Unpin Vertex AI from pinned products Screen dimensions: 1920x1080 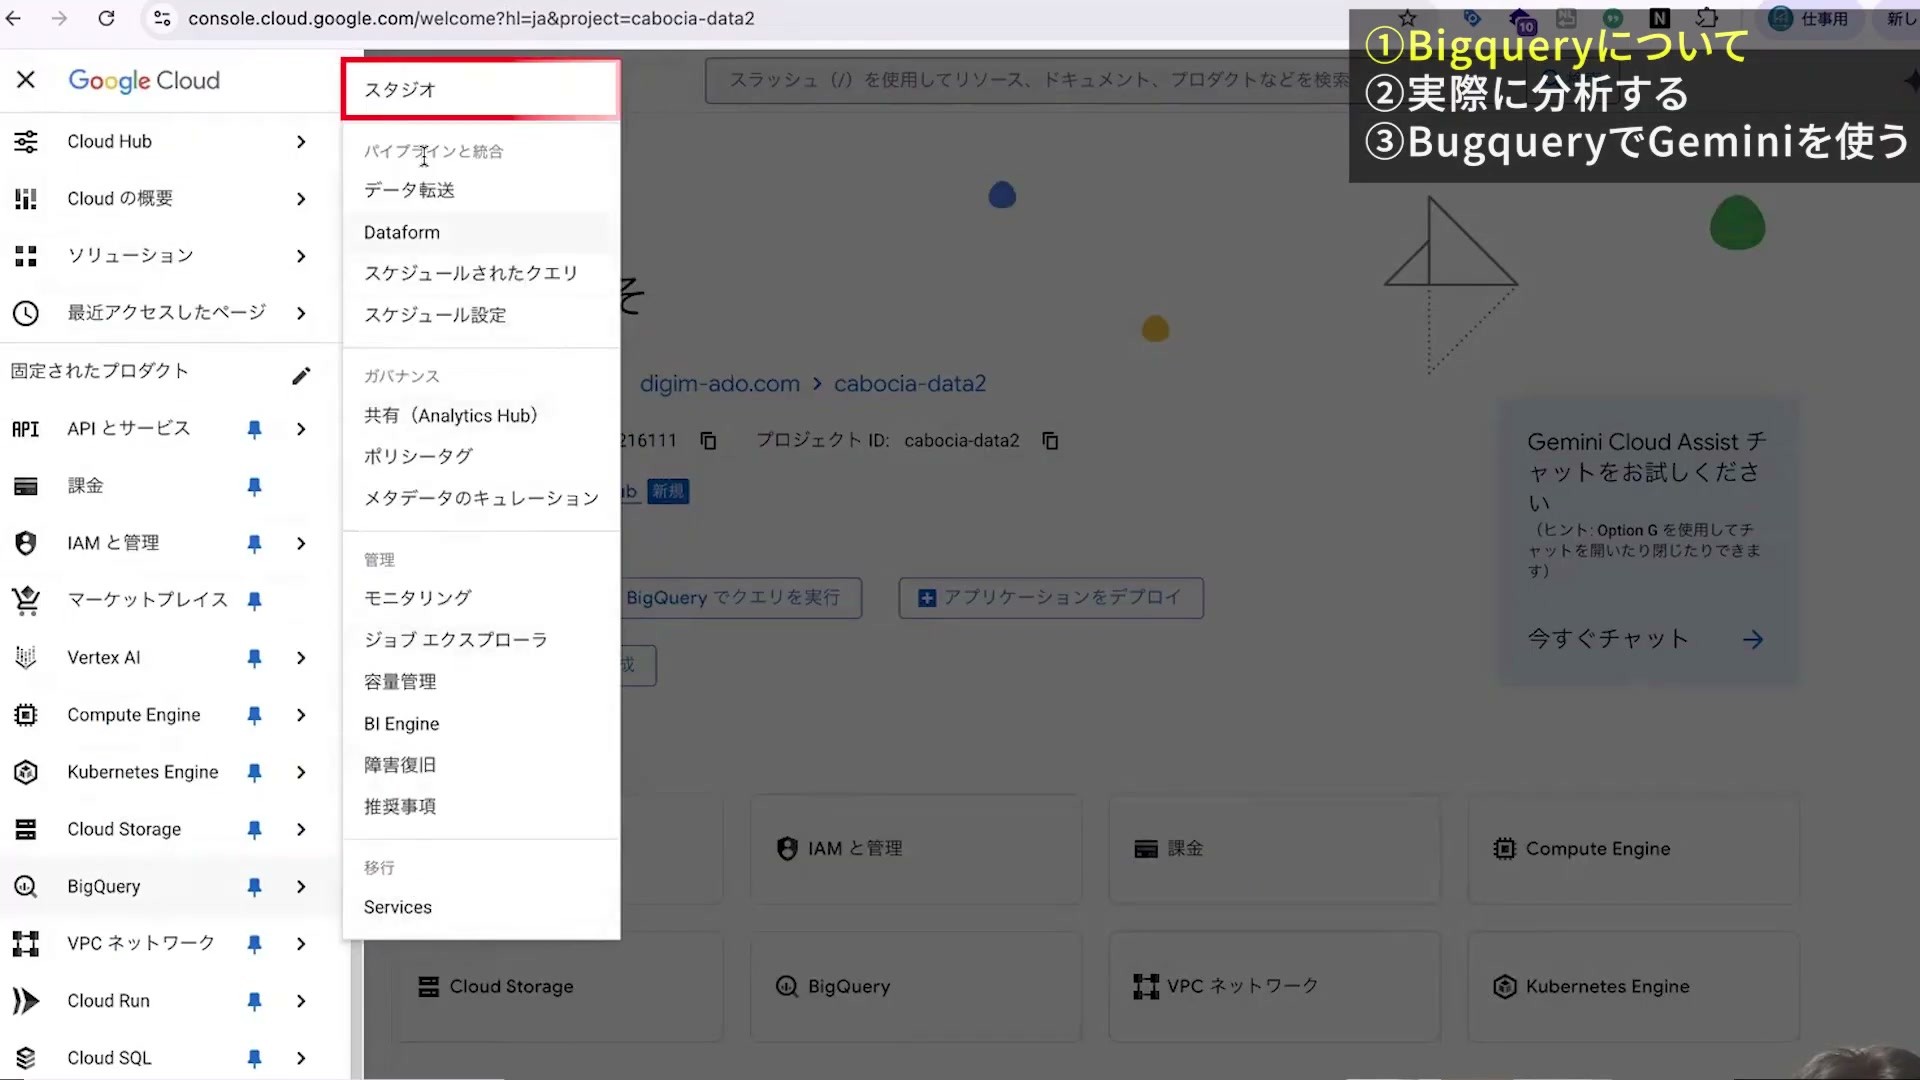click(254, 657)
